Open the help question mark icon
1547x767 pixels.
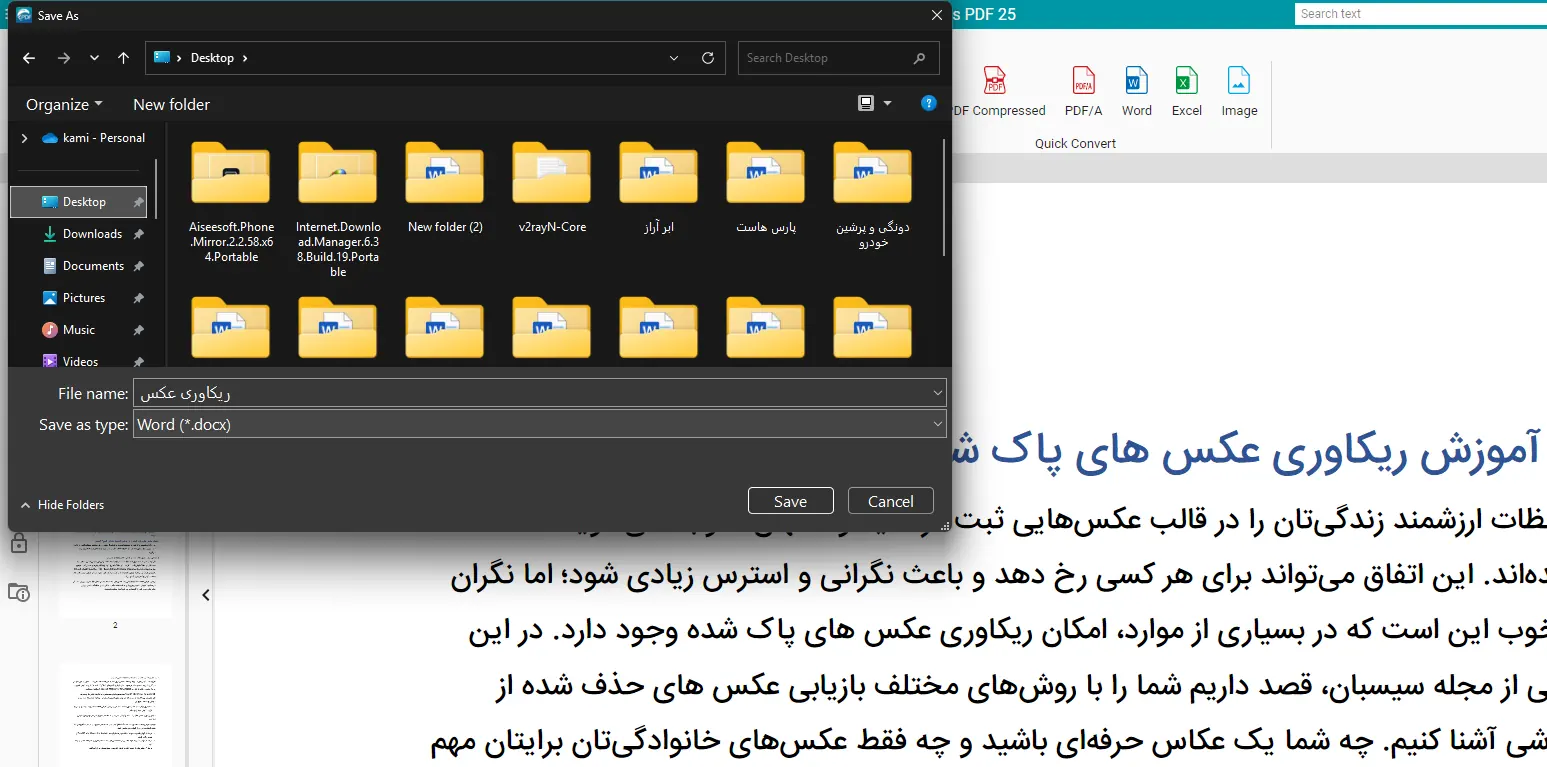[928, 103]
